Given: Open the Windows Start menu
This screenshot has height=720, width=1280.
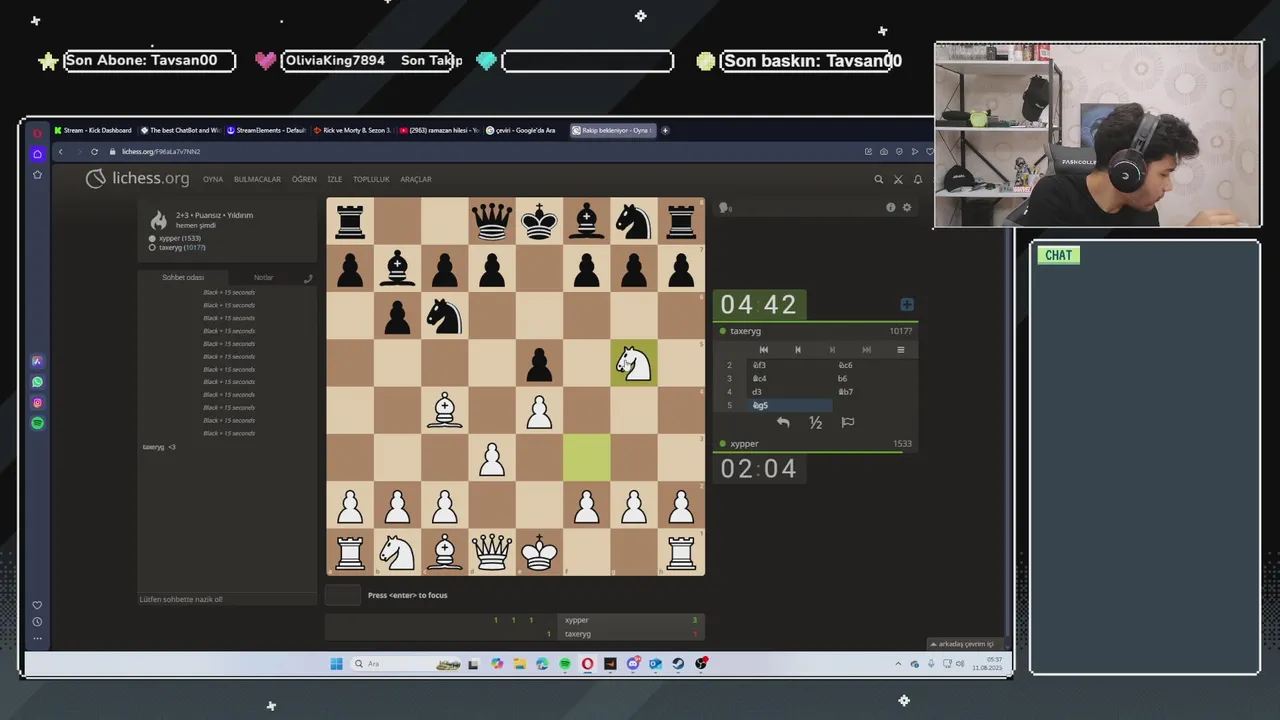Looking at the screenshot, I should 336,664.
